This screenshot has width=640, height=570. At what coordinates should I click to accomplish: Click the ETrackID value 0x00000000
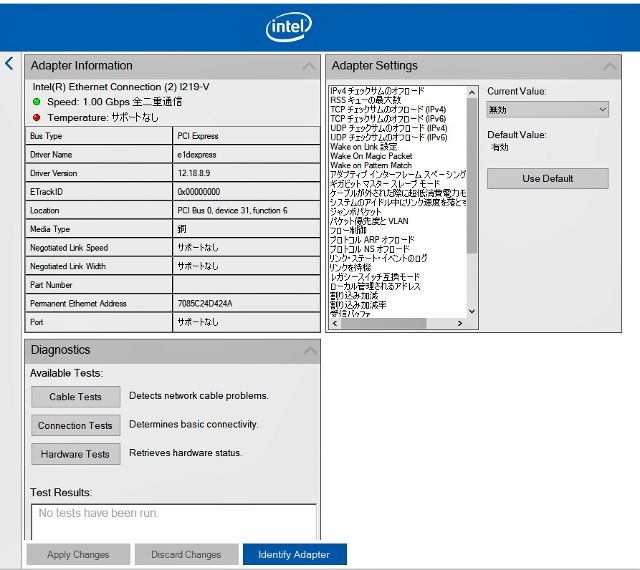pyautogui.click(x=199, y=192)
